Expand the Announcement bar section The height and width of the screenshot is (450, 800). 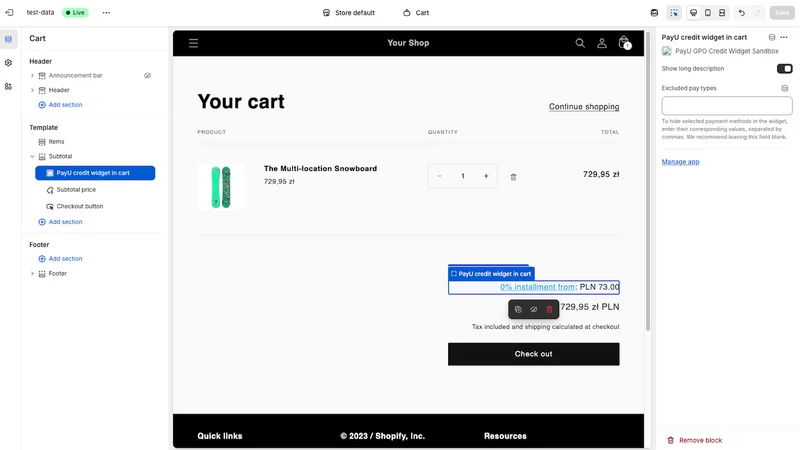[32, 76]
